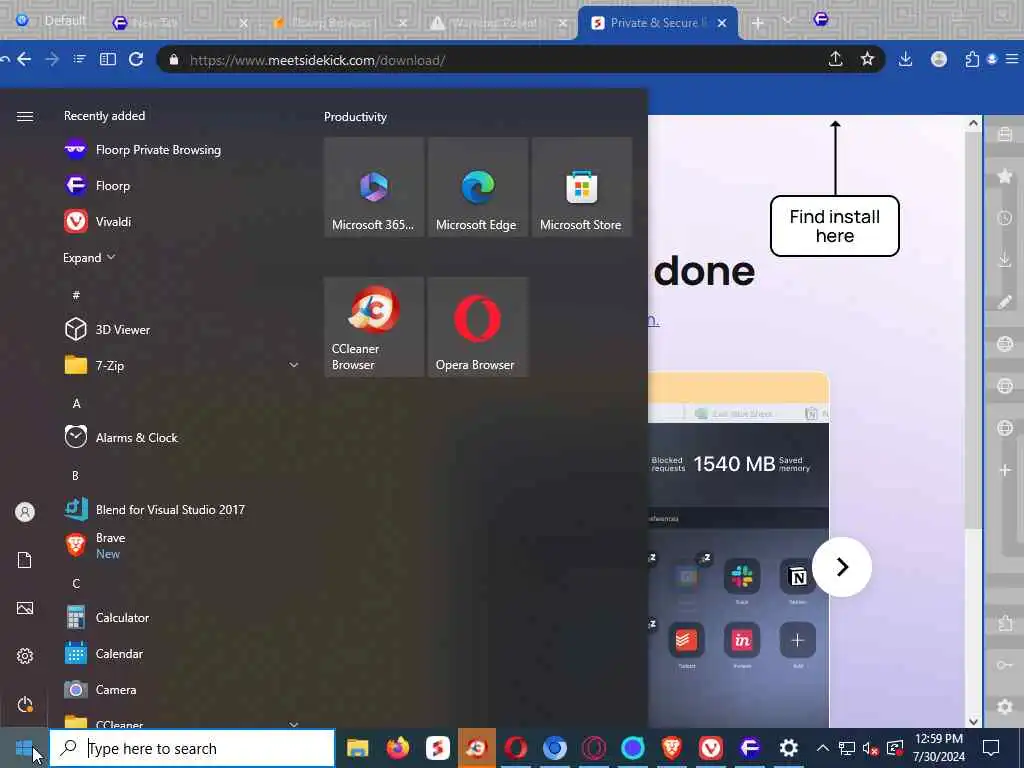Screen dimensions: 1024x768
Task: Open side panel settings gear at bottom
Action: point(1005,707)
